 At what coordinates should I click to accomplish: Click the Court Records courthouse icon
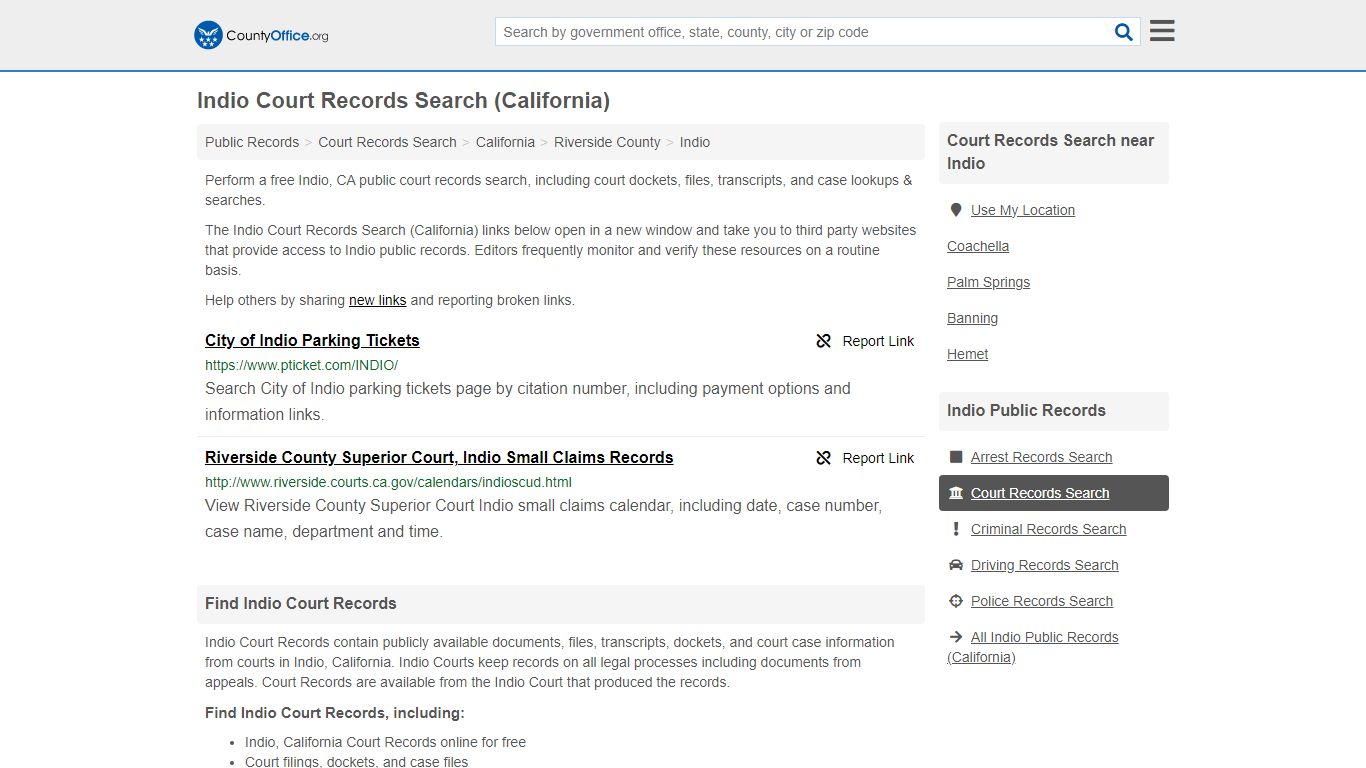click(x=956, y=493)
